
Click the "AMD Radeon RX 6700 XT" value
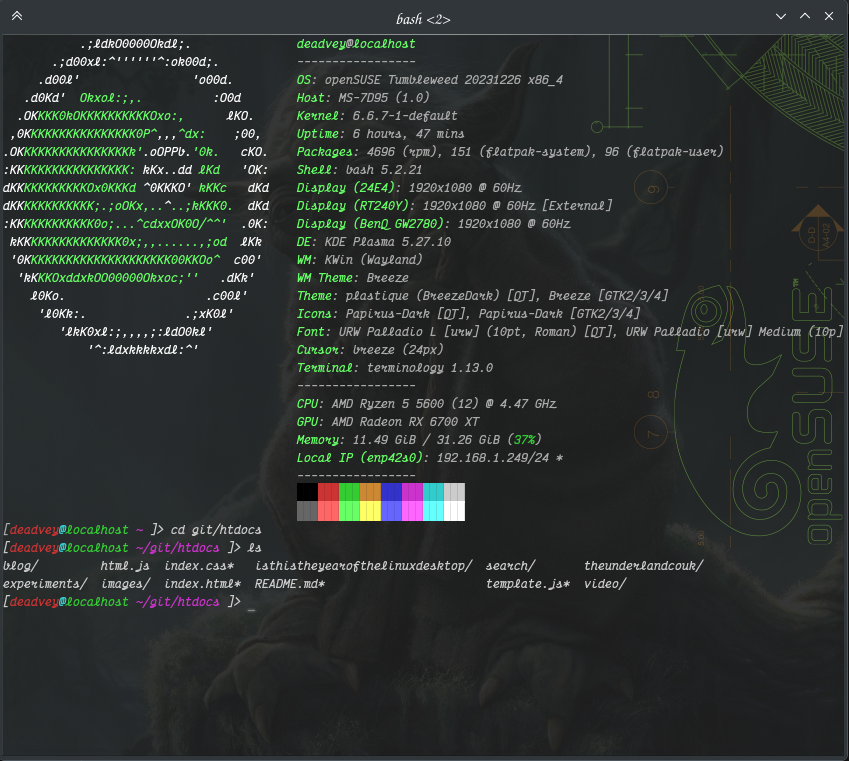tap(405, 422)
